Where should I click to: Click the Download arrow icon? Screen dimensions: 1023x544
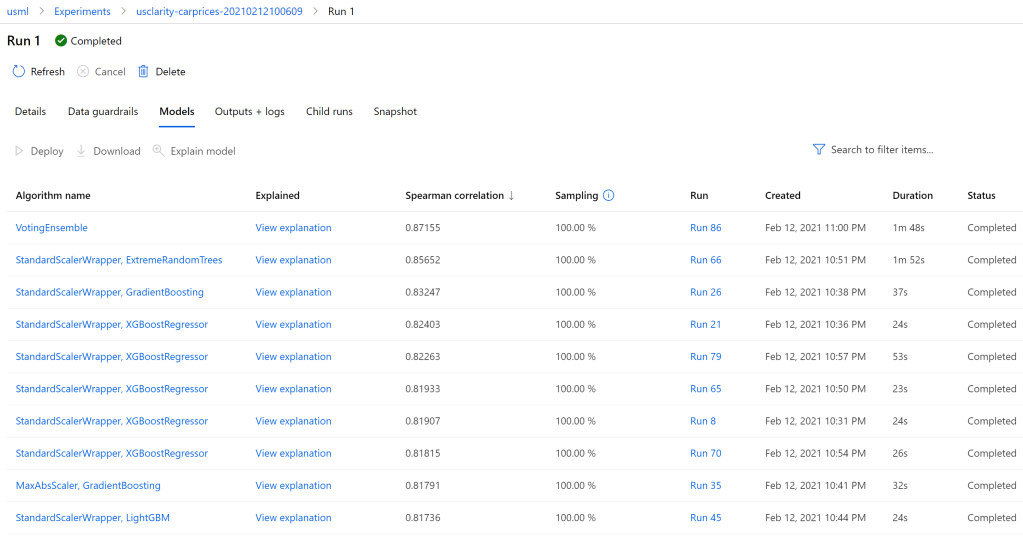pyautogui.click(x=81, y=151)
